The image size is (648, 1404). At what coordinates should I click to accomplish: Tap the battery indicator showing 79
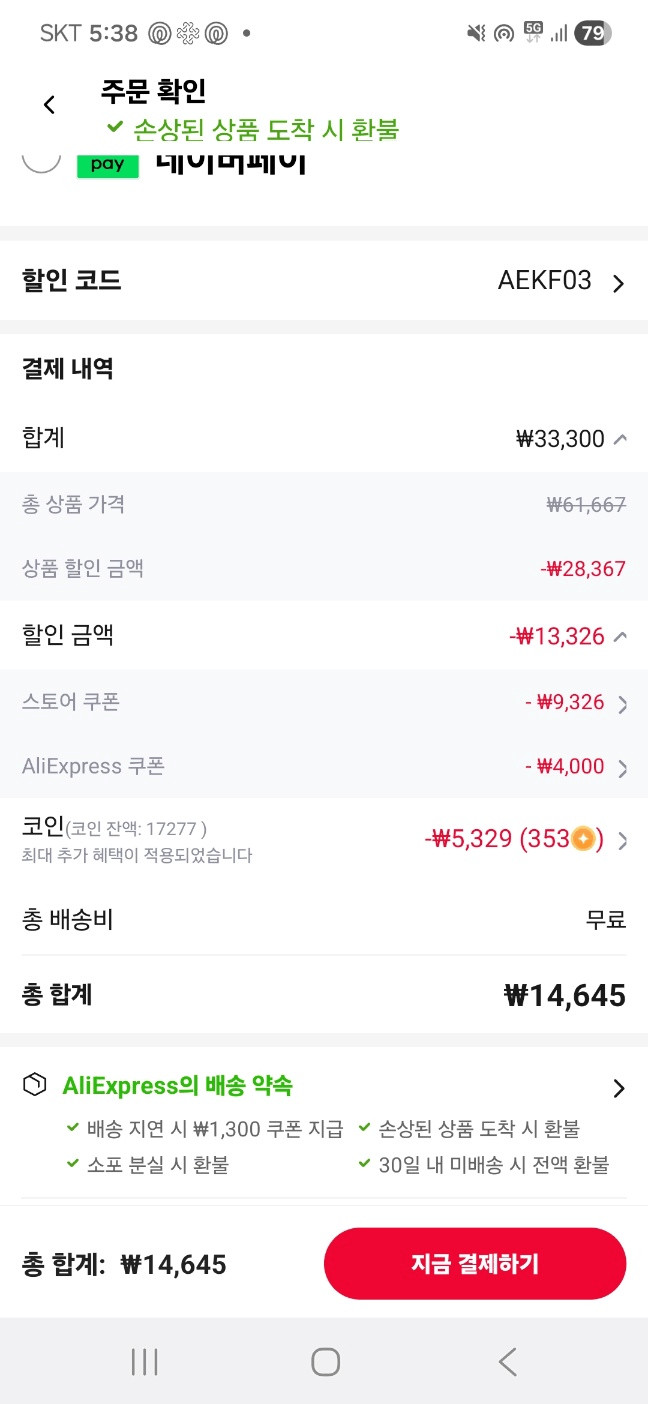click(592, 33)
